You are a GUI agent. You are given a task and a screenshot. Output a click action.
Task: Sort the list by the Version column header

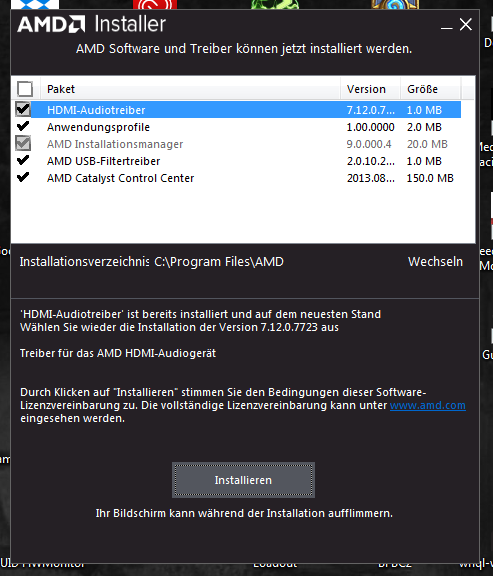click(x=370, y=89)
